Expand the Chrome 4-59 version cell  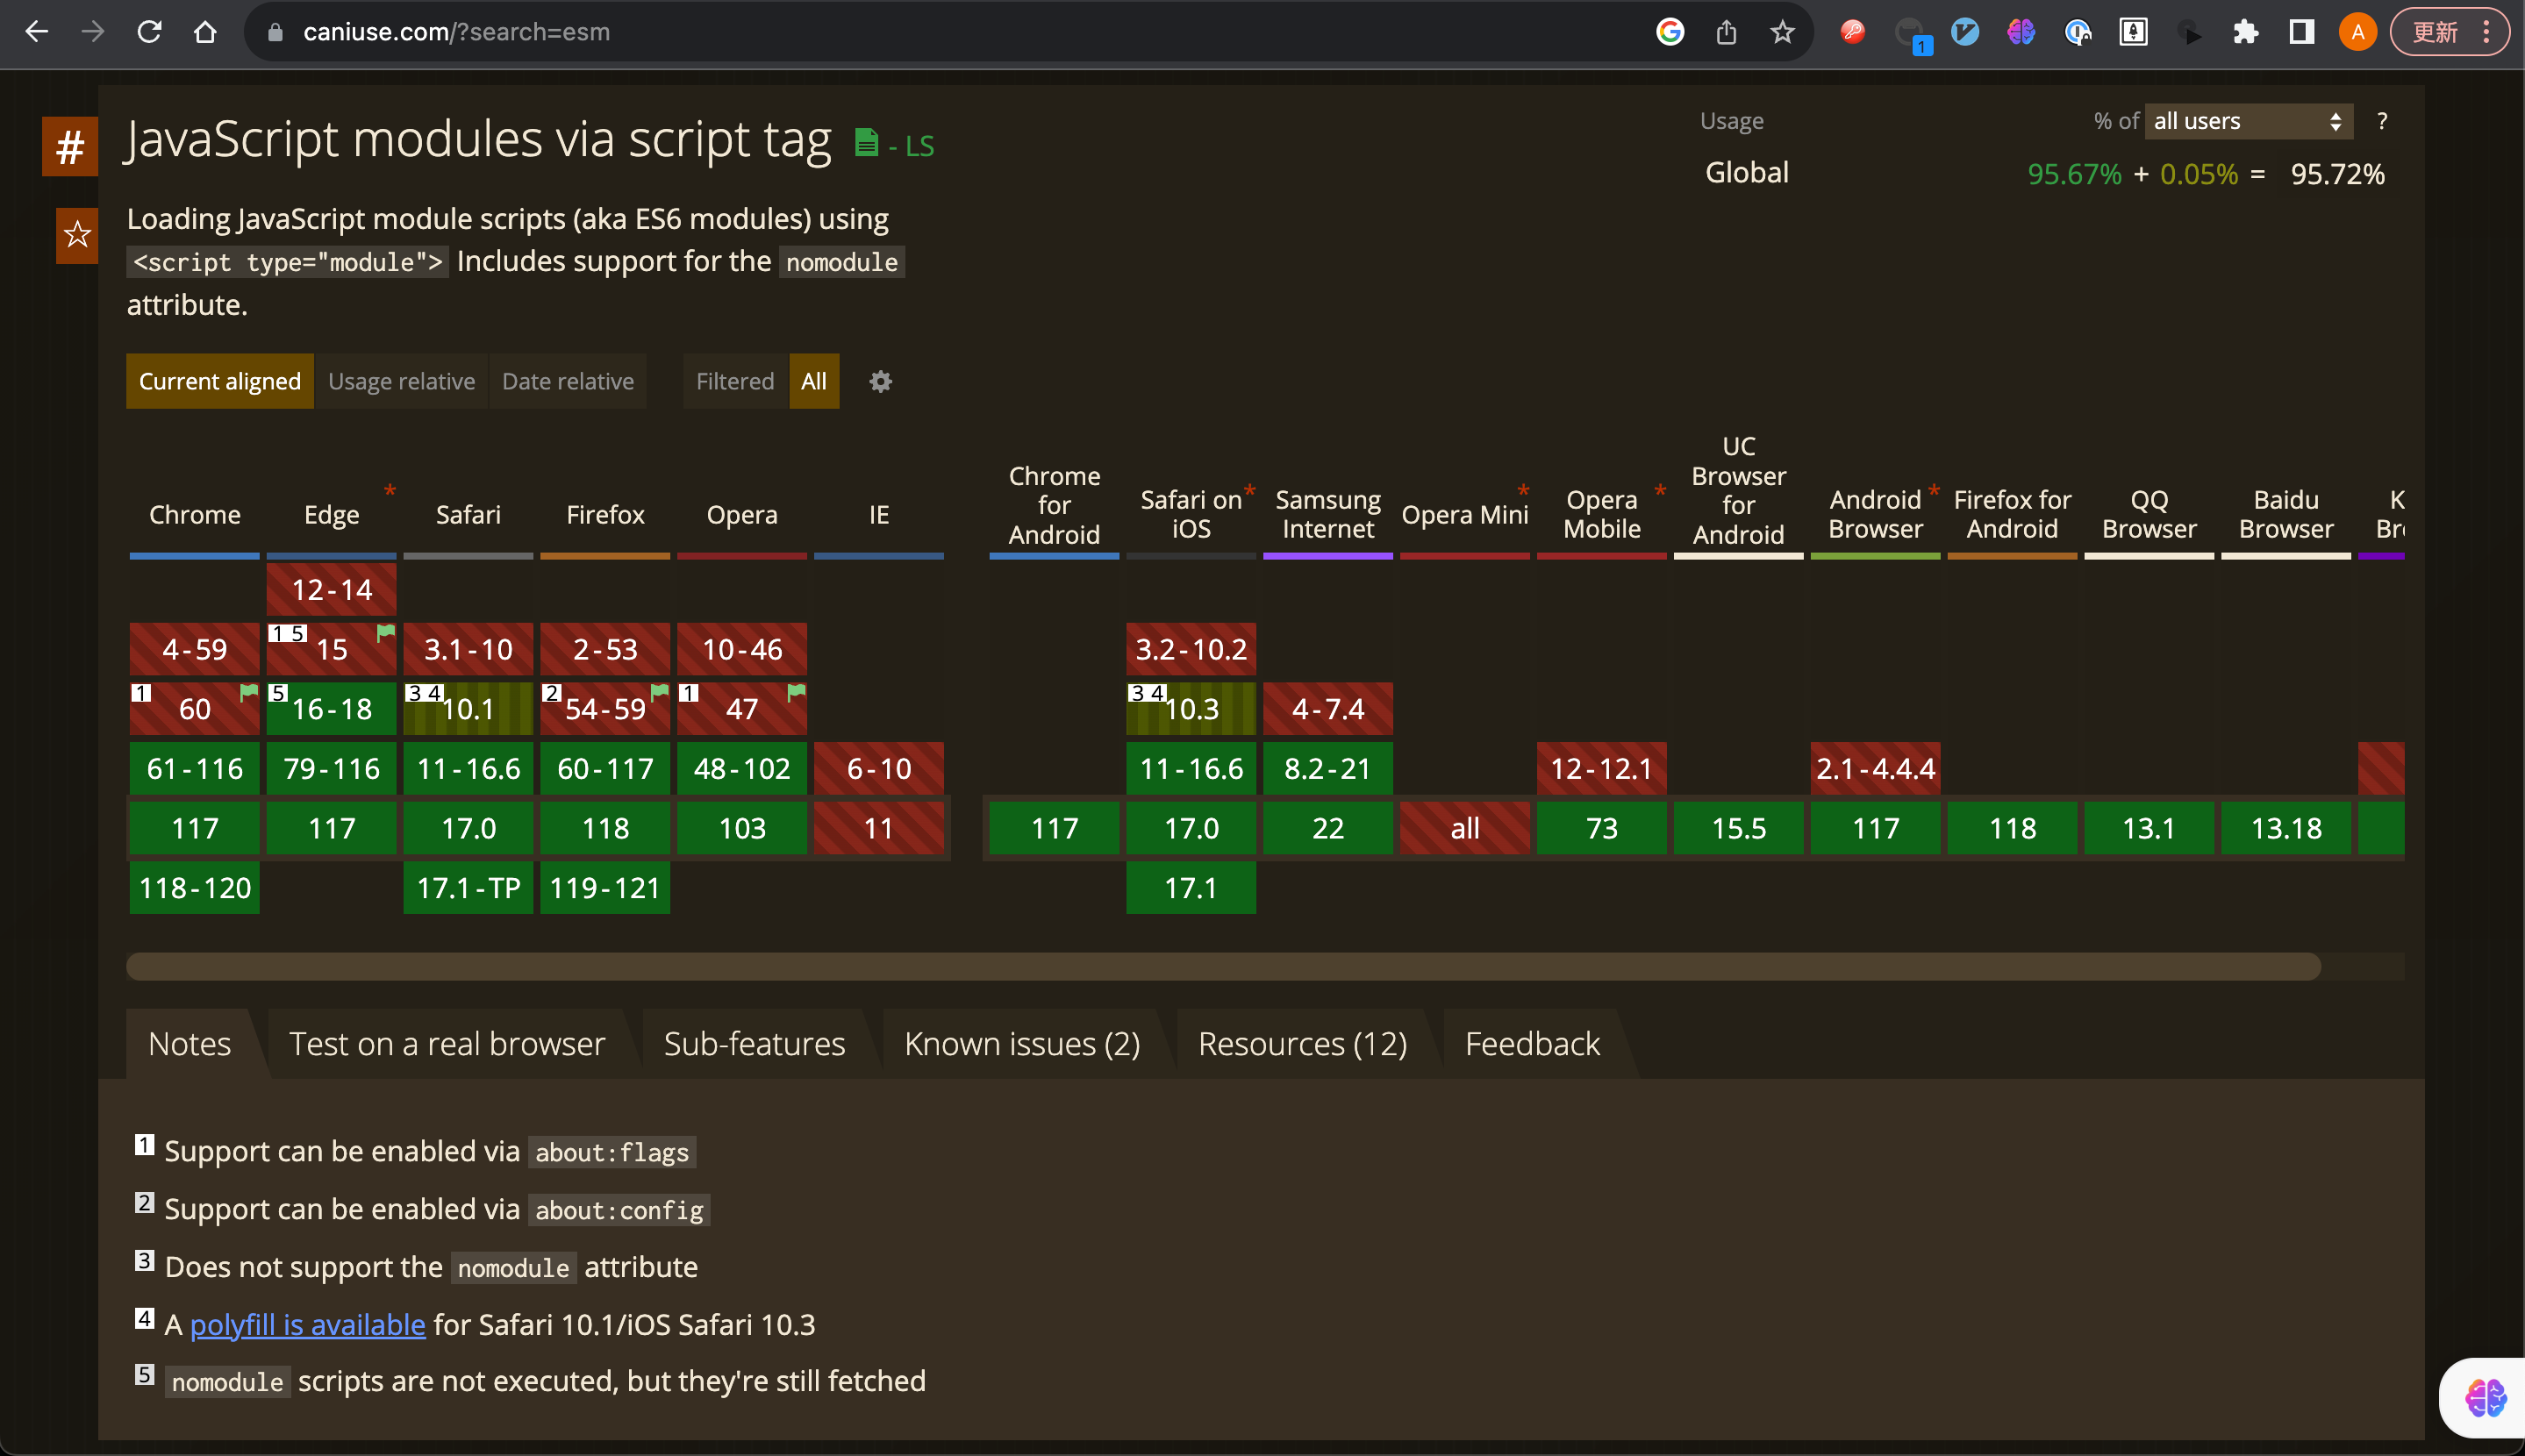pyautogui.click(x=194, y=649)
